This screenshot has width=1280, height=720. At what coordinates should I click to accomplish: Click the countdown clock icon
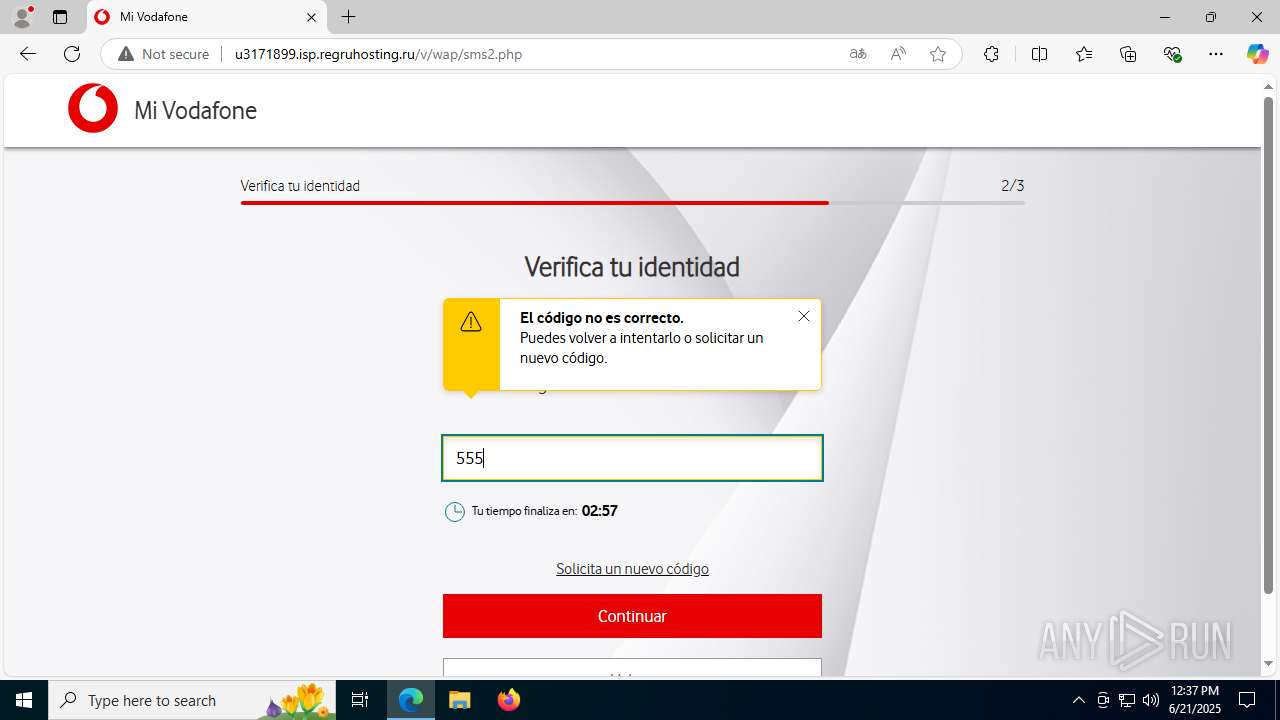click(455, 512)
